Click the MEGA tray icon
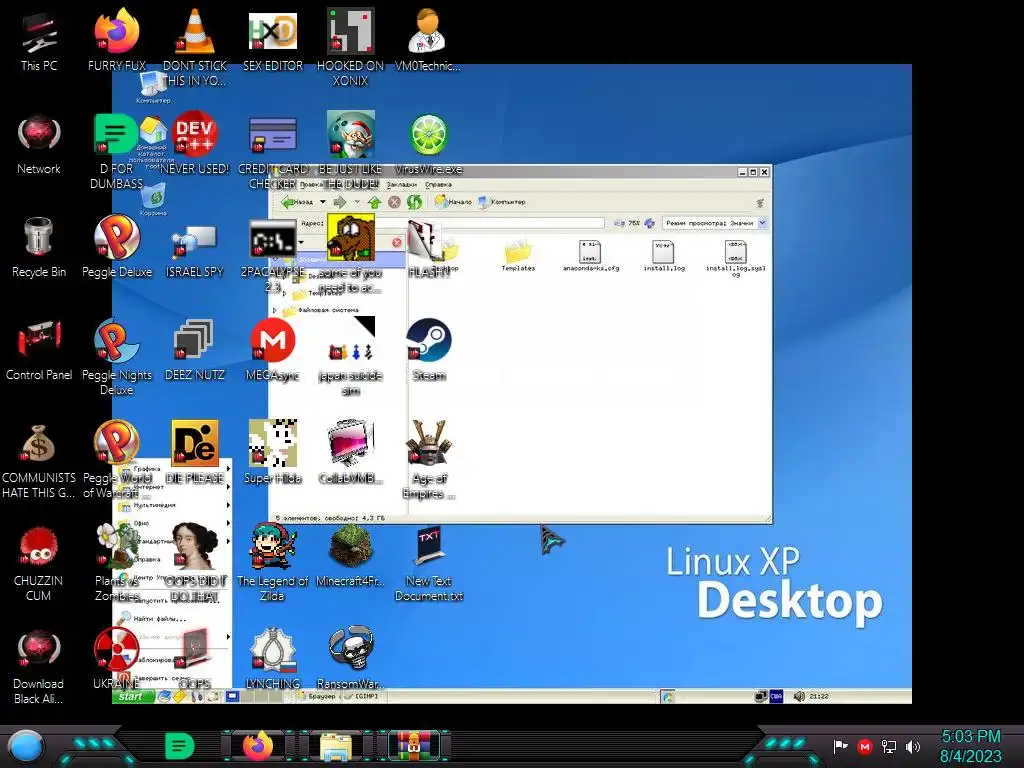 (x=865, y=746)
